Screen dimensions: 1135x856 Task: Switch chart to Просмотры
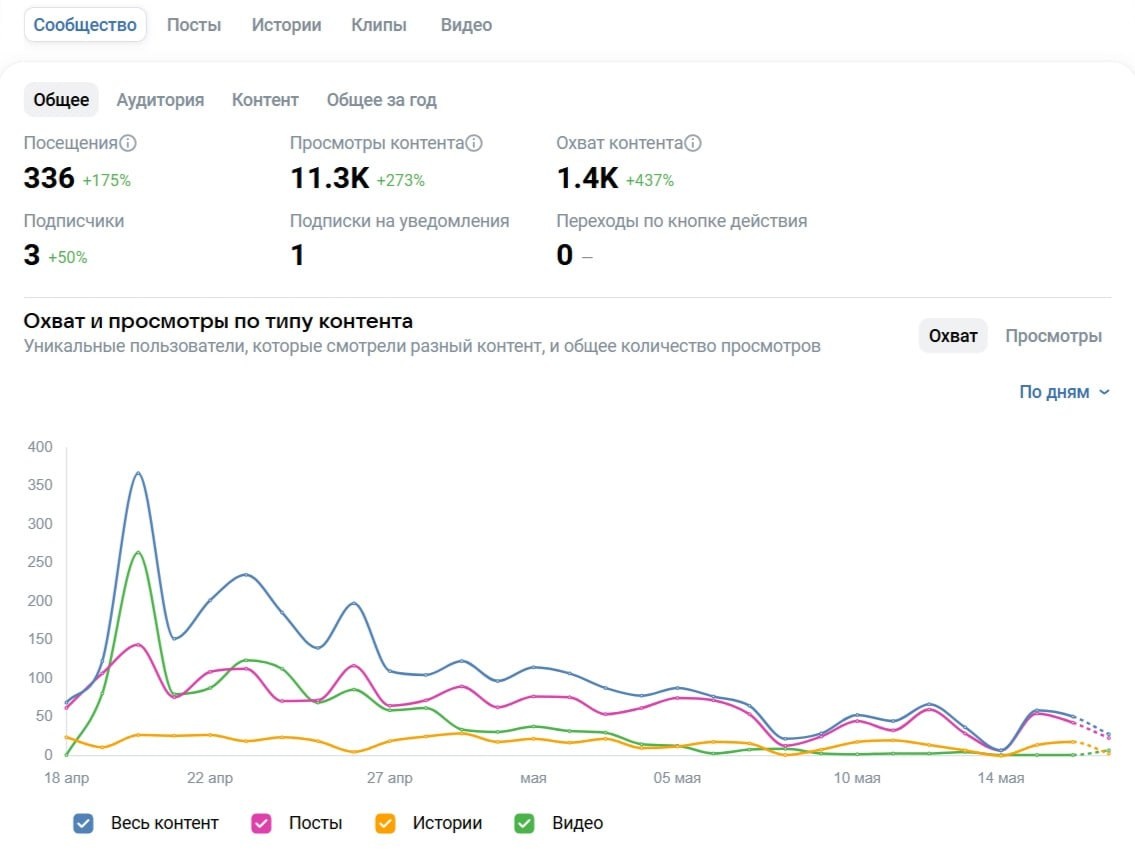tap(1053, 336)
